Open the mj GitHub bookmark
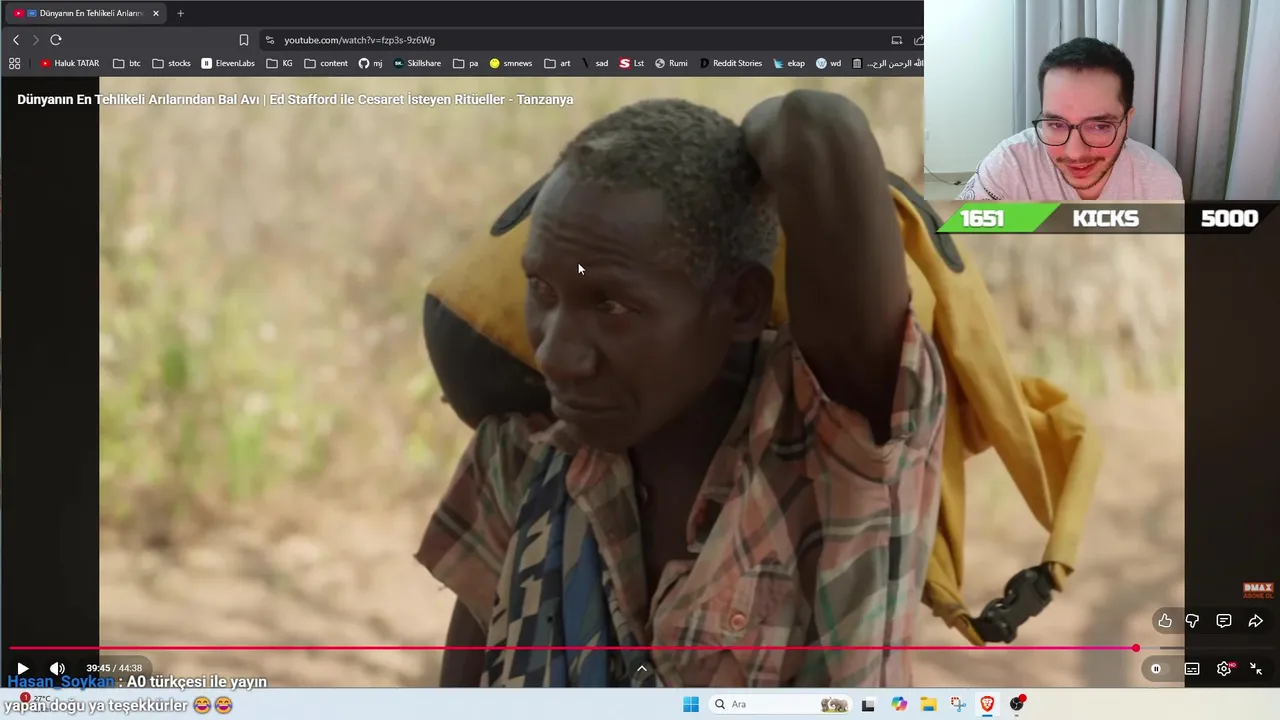The width and height of the screenshot is (1280, 720). click(x=370, y=63)
